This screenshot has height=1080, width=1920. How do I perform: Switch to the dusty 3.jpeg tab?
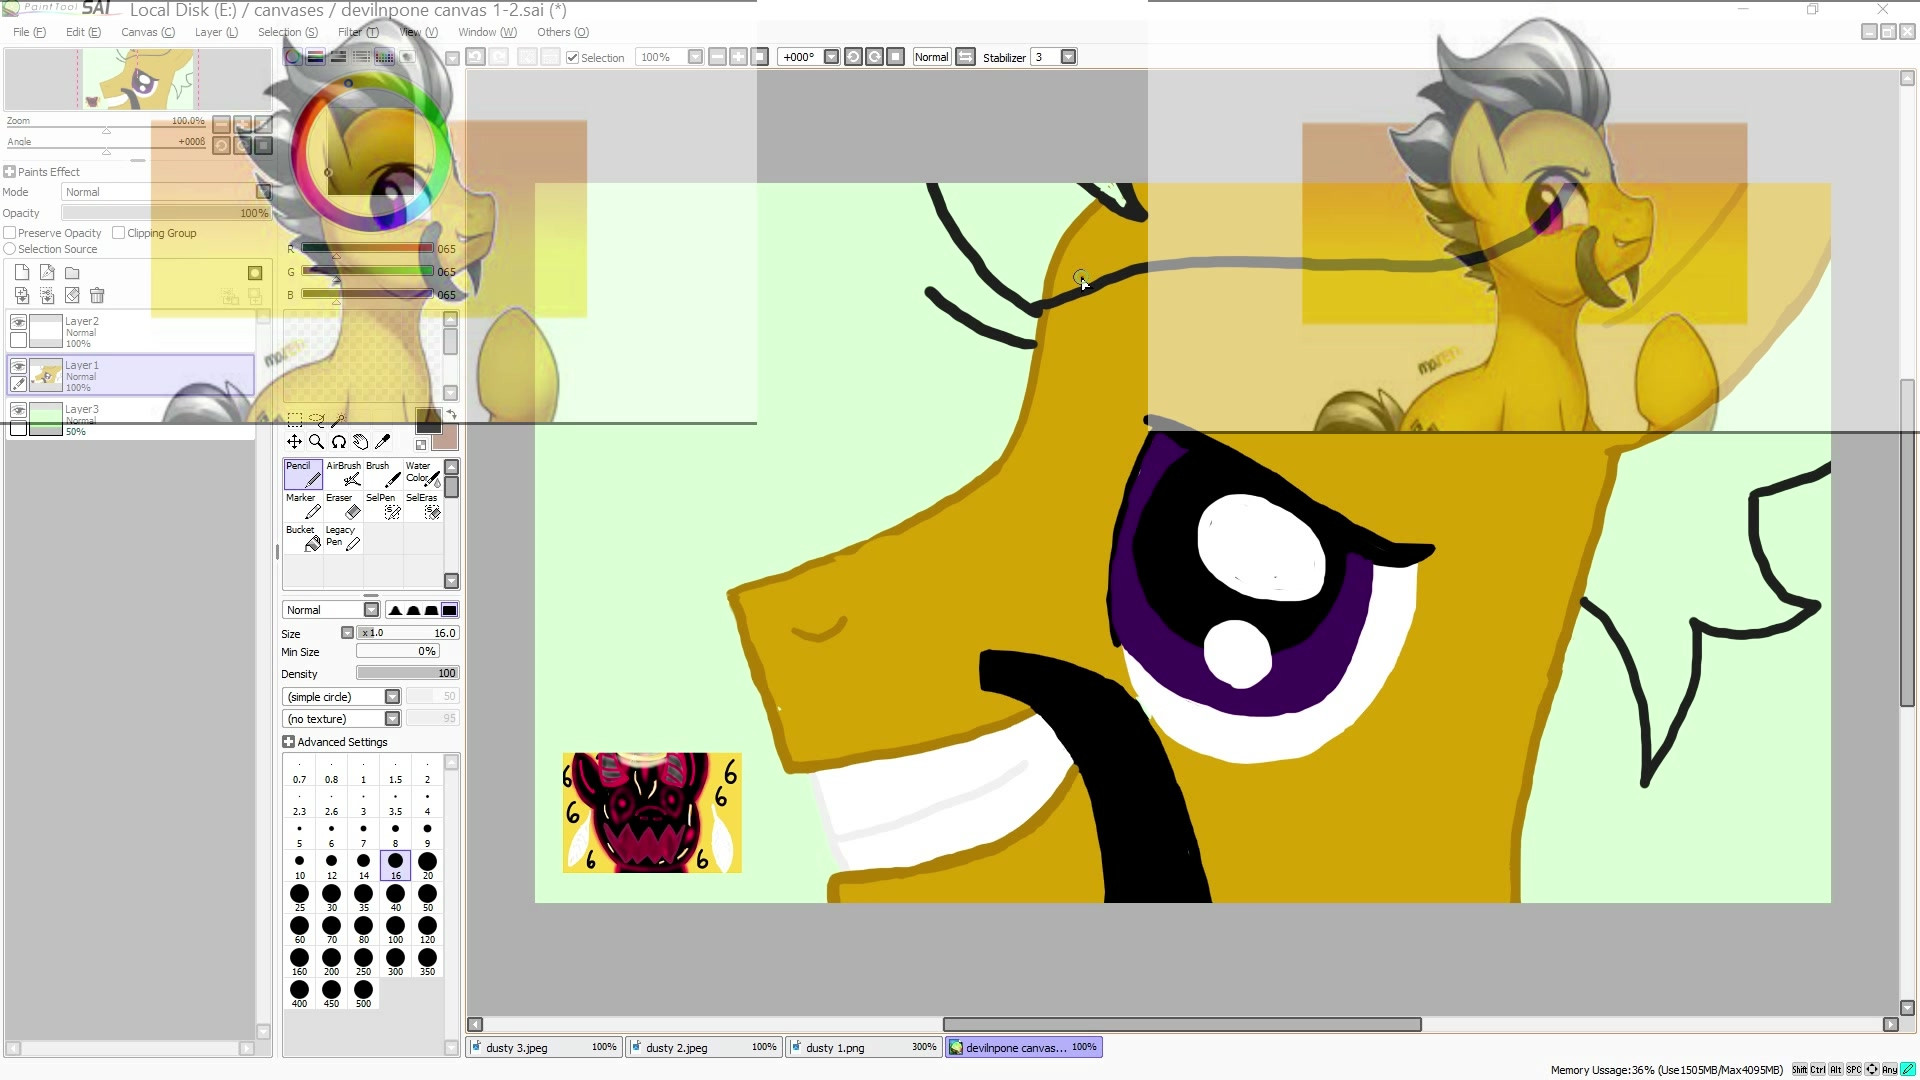click(544, 1047)
